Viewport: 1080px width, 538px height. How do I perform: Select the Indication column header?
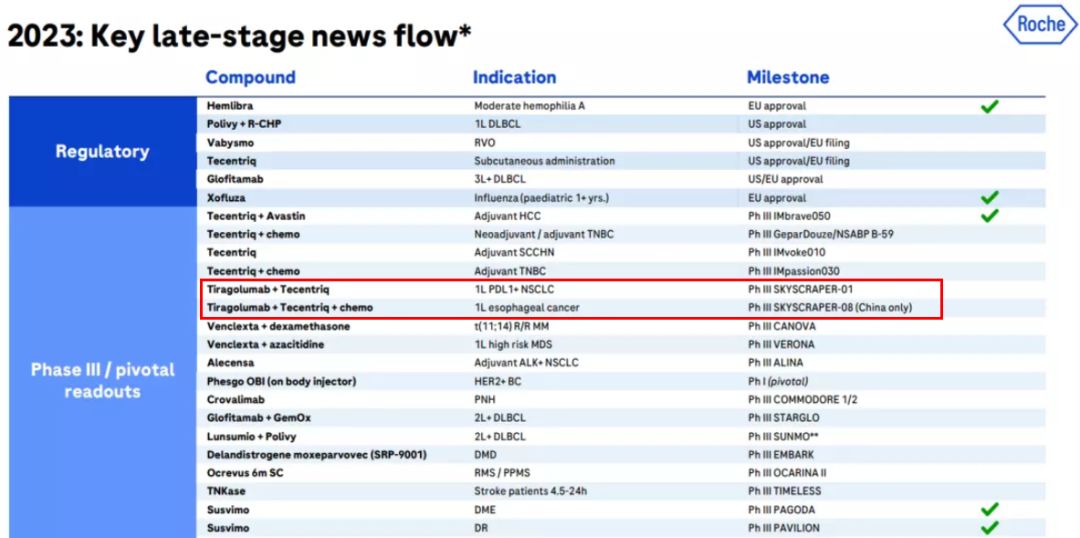514,77
